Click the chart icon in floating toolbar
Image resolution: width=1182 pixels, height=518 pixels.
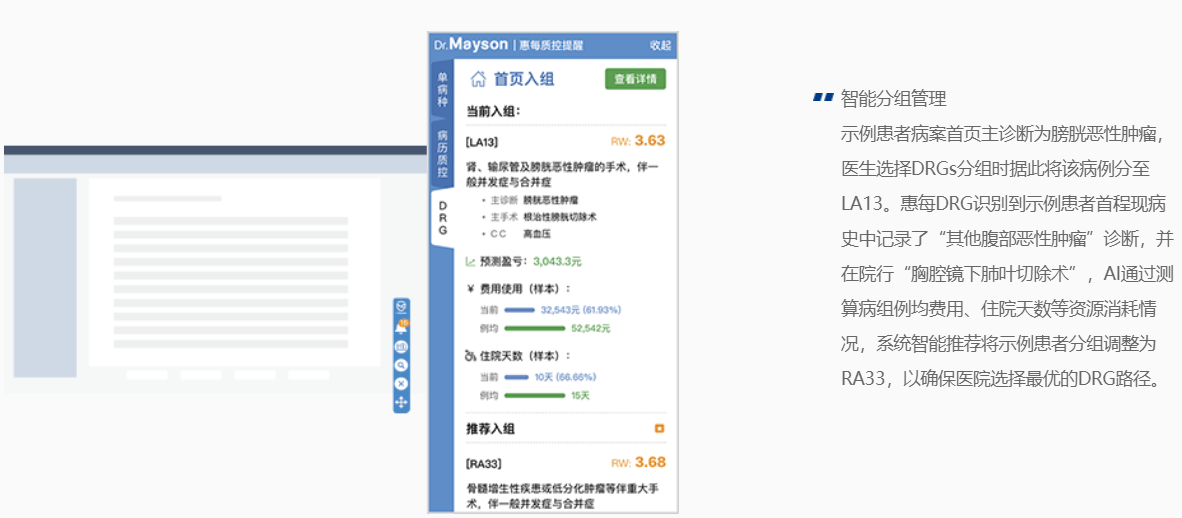[x=401, y=347]
